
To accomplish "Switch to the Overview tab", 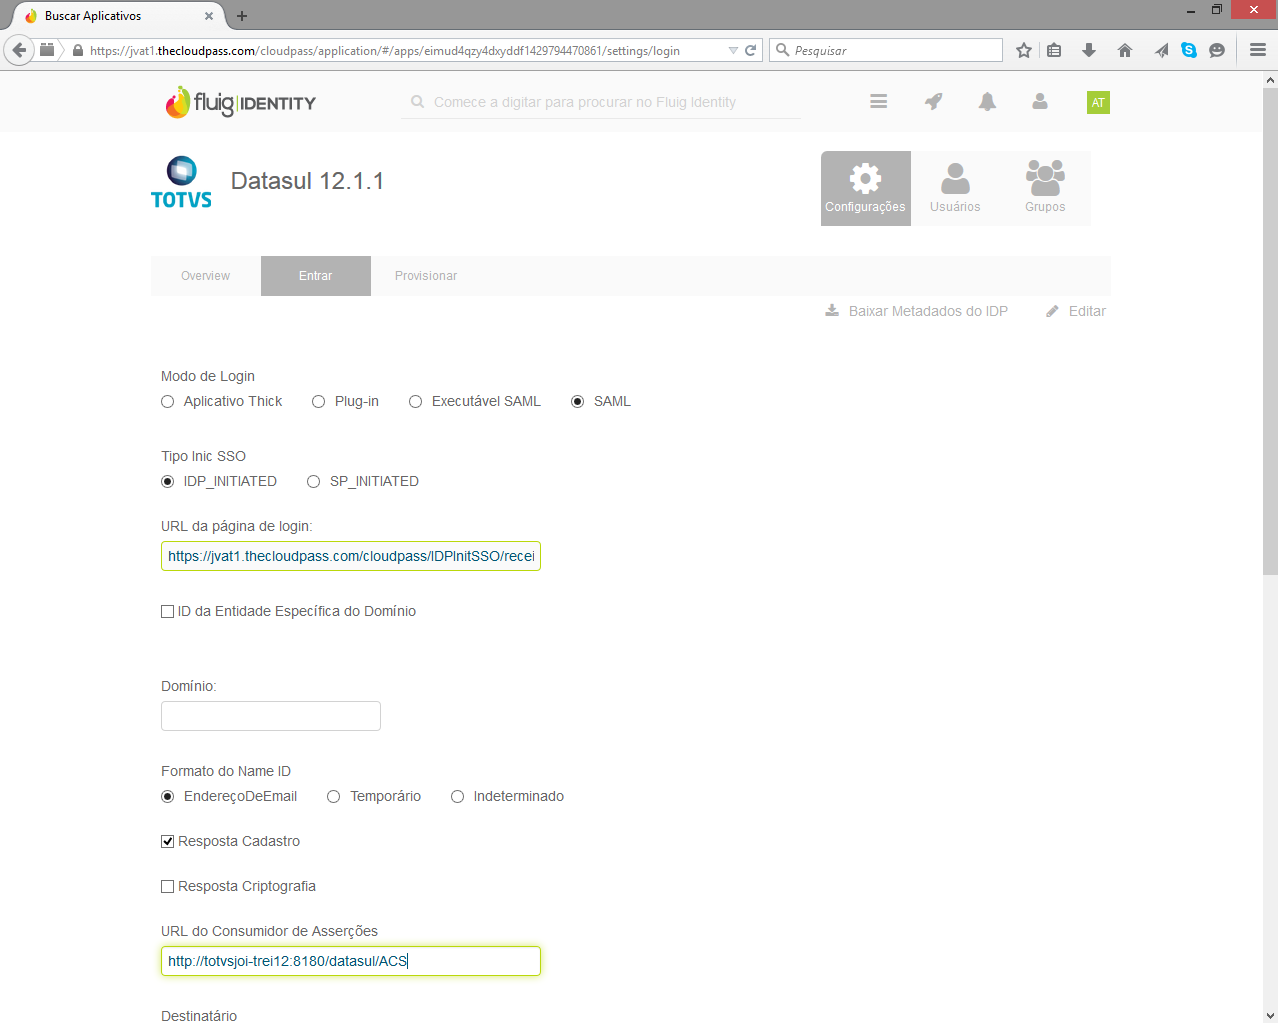I will 205,276.
